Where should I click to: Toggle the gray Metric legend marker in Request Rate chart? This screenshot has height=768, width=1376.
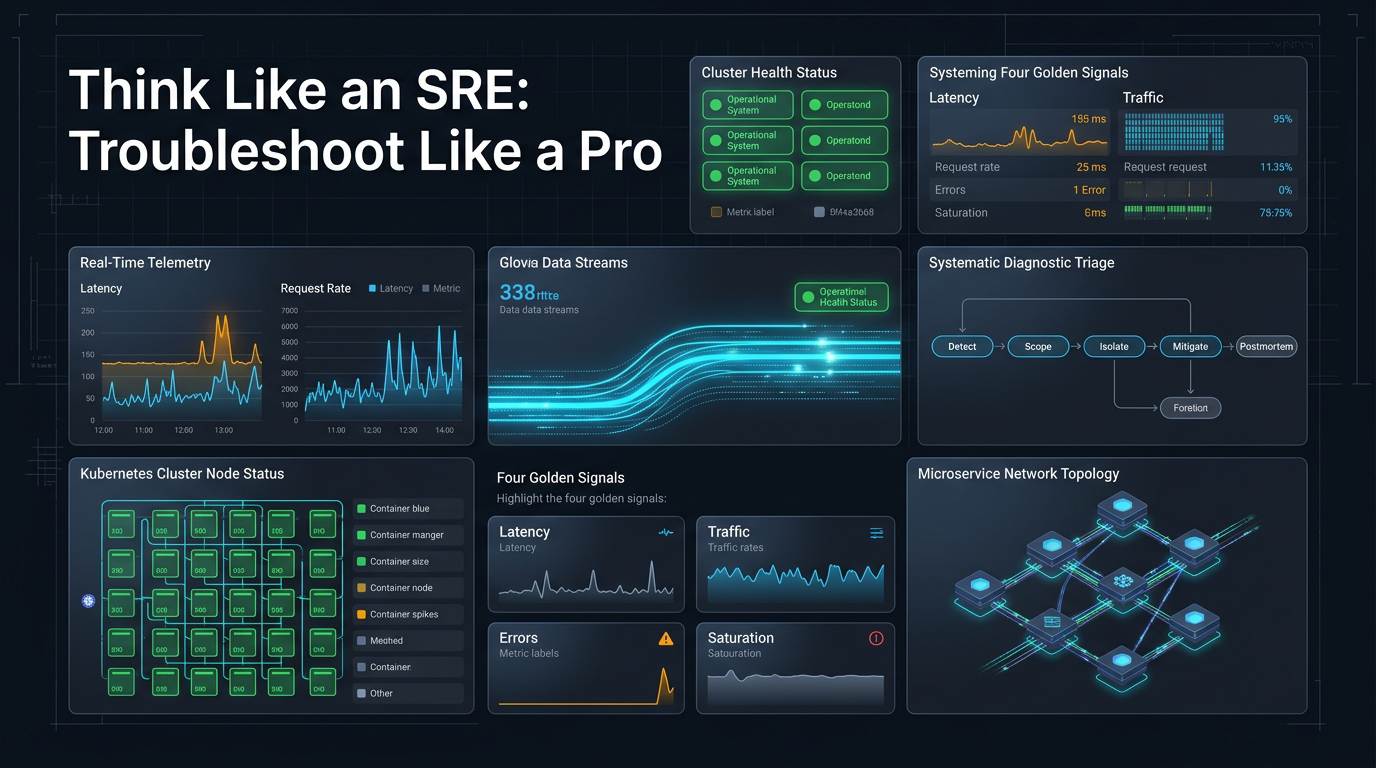tap(426, 288)
